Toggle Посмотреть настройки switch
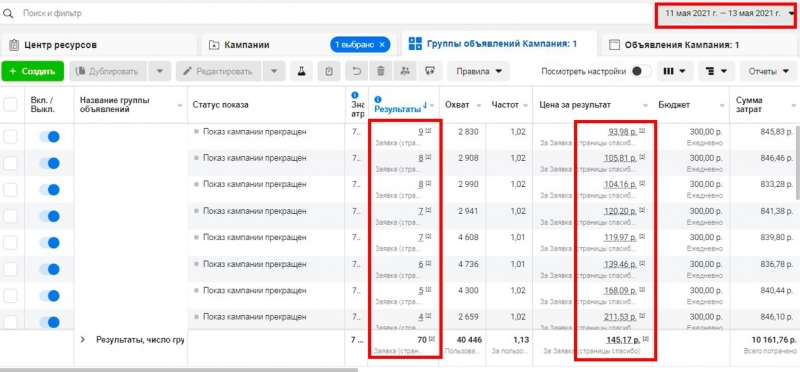 [641, 71]
